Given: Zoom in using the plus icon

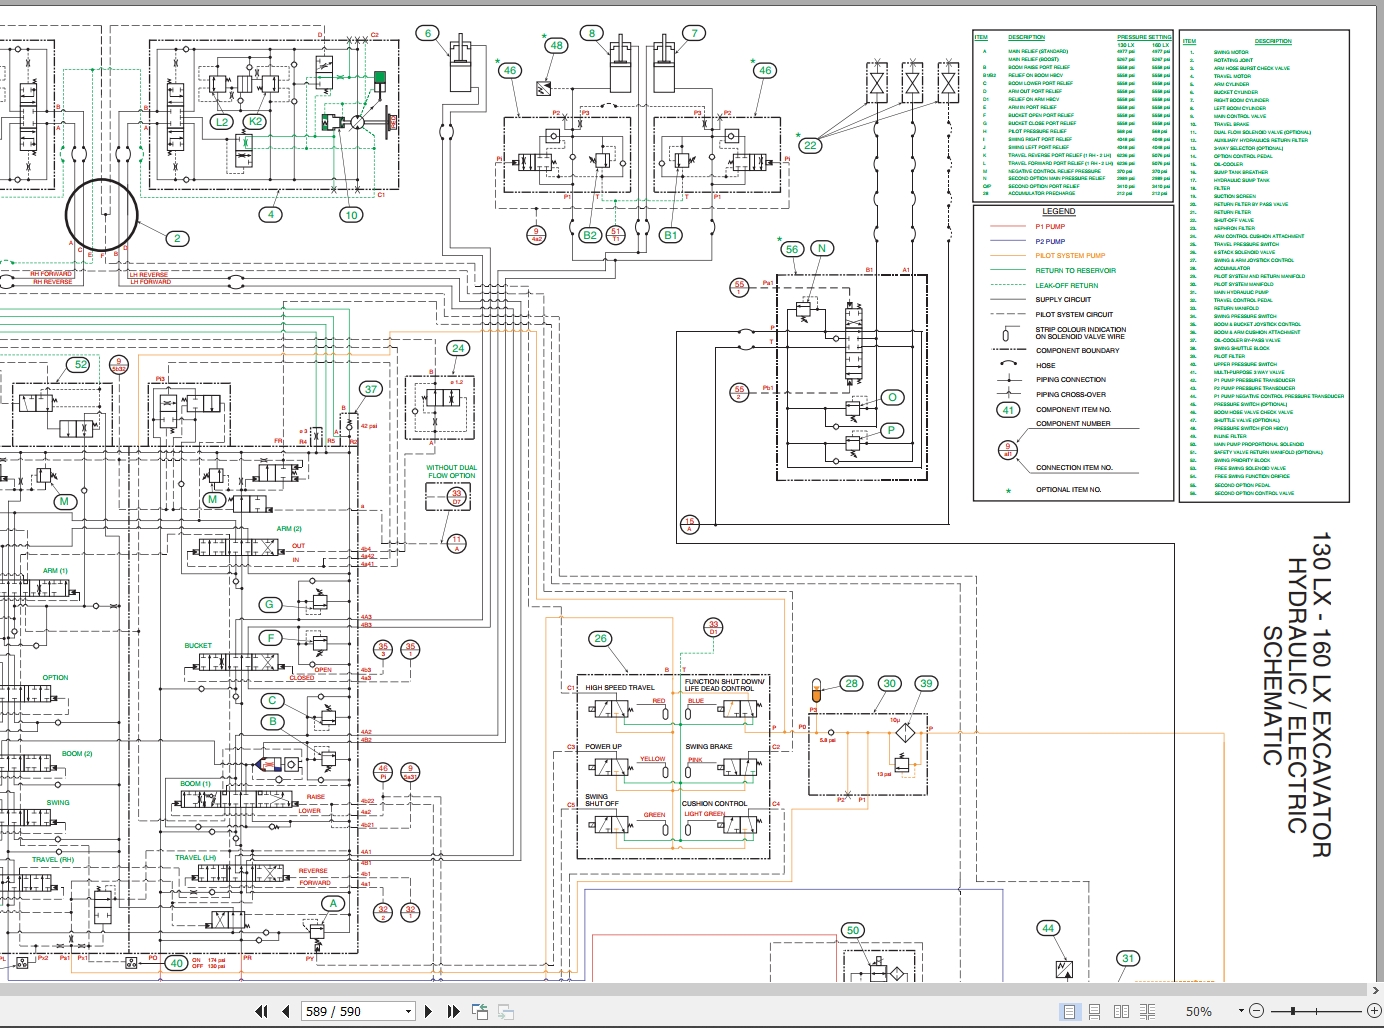Looking at the screenshot, I should click(1372, 1011).
